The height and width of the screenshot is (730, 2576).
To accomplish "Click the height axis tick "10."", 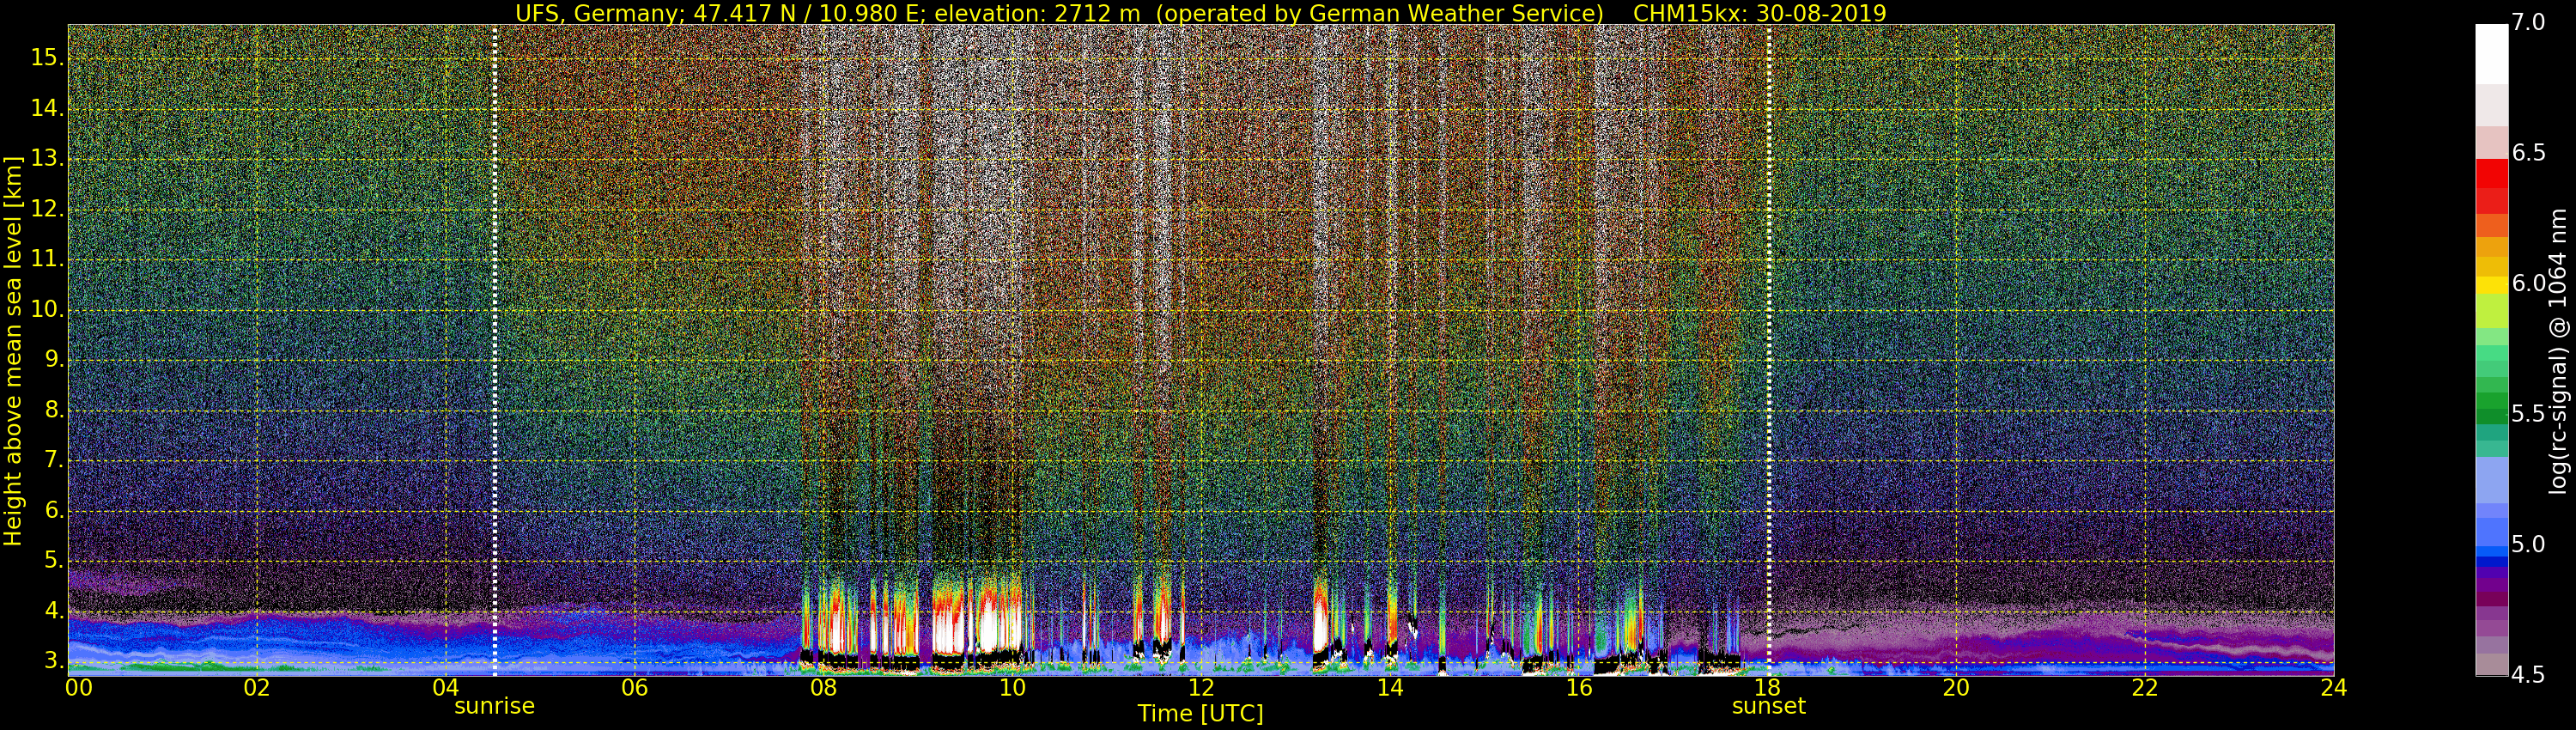I will [47, 310].
